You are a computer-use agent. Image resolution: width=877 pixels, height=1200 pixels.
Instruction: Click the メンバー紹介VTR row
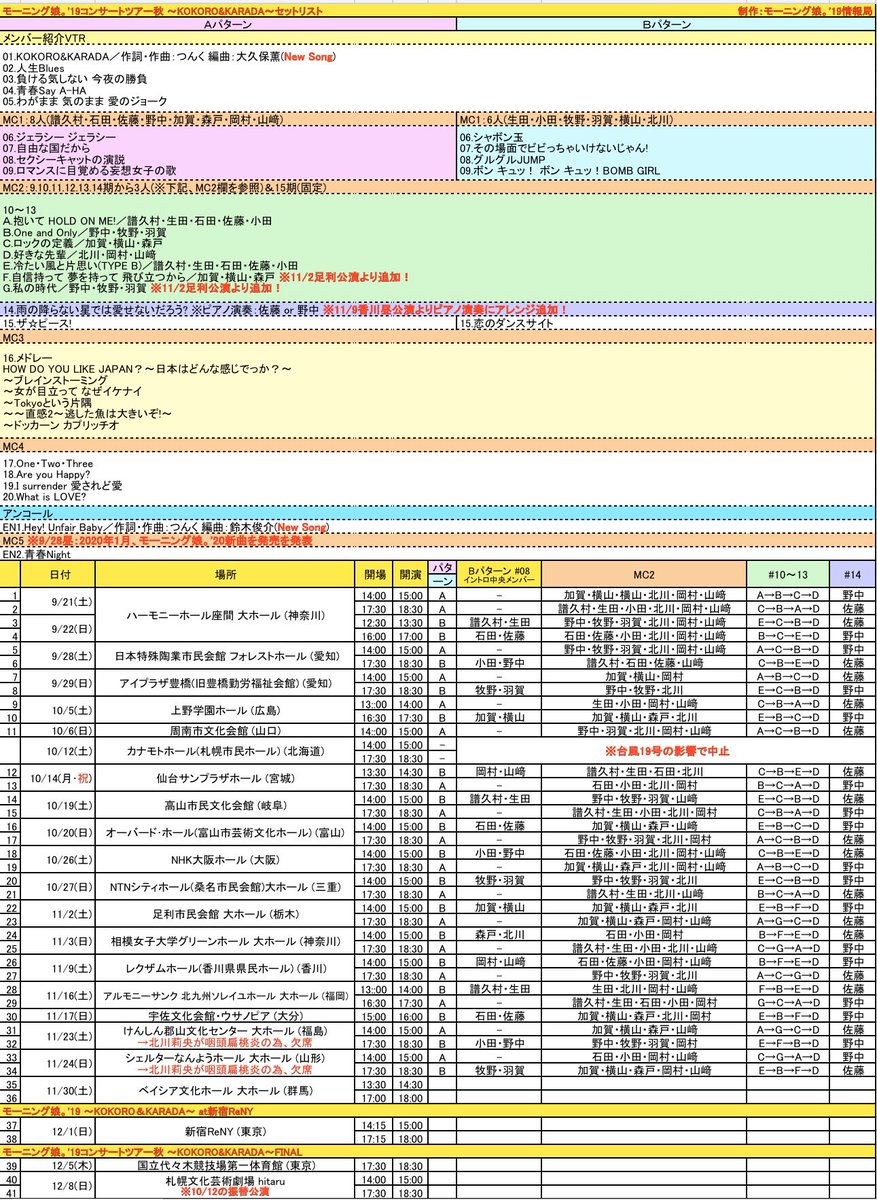[x=437, y=37]
